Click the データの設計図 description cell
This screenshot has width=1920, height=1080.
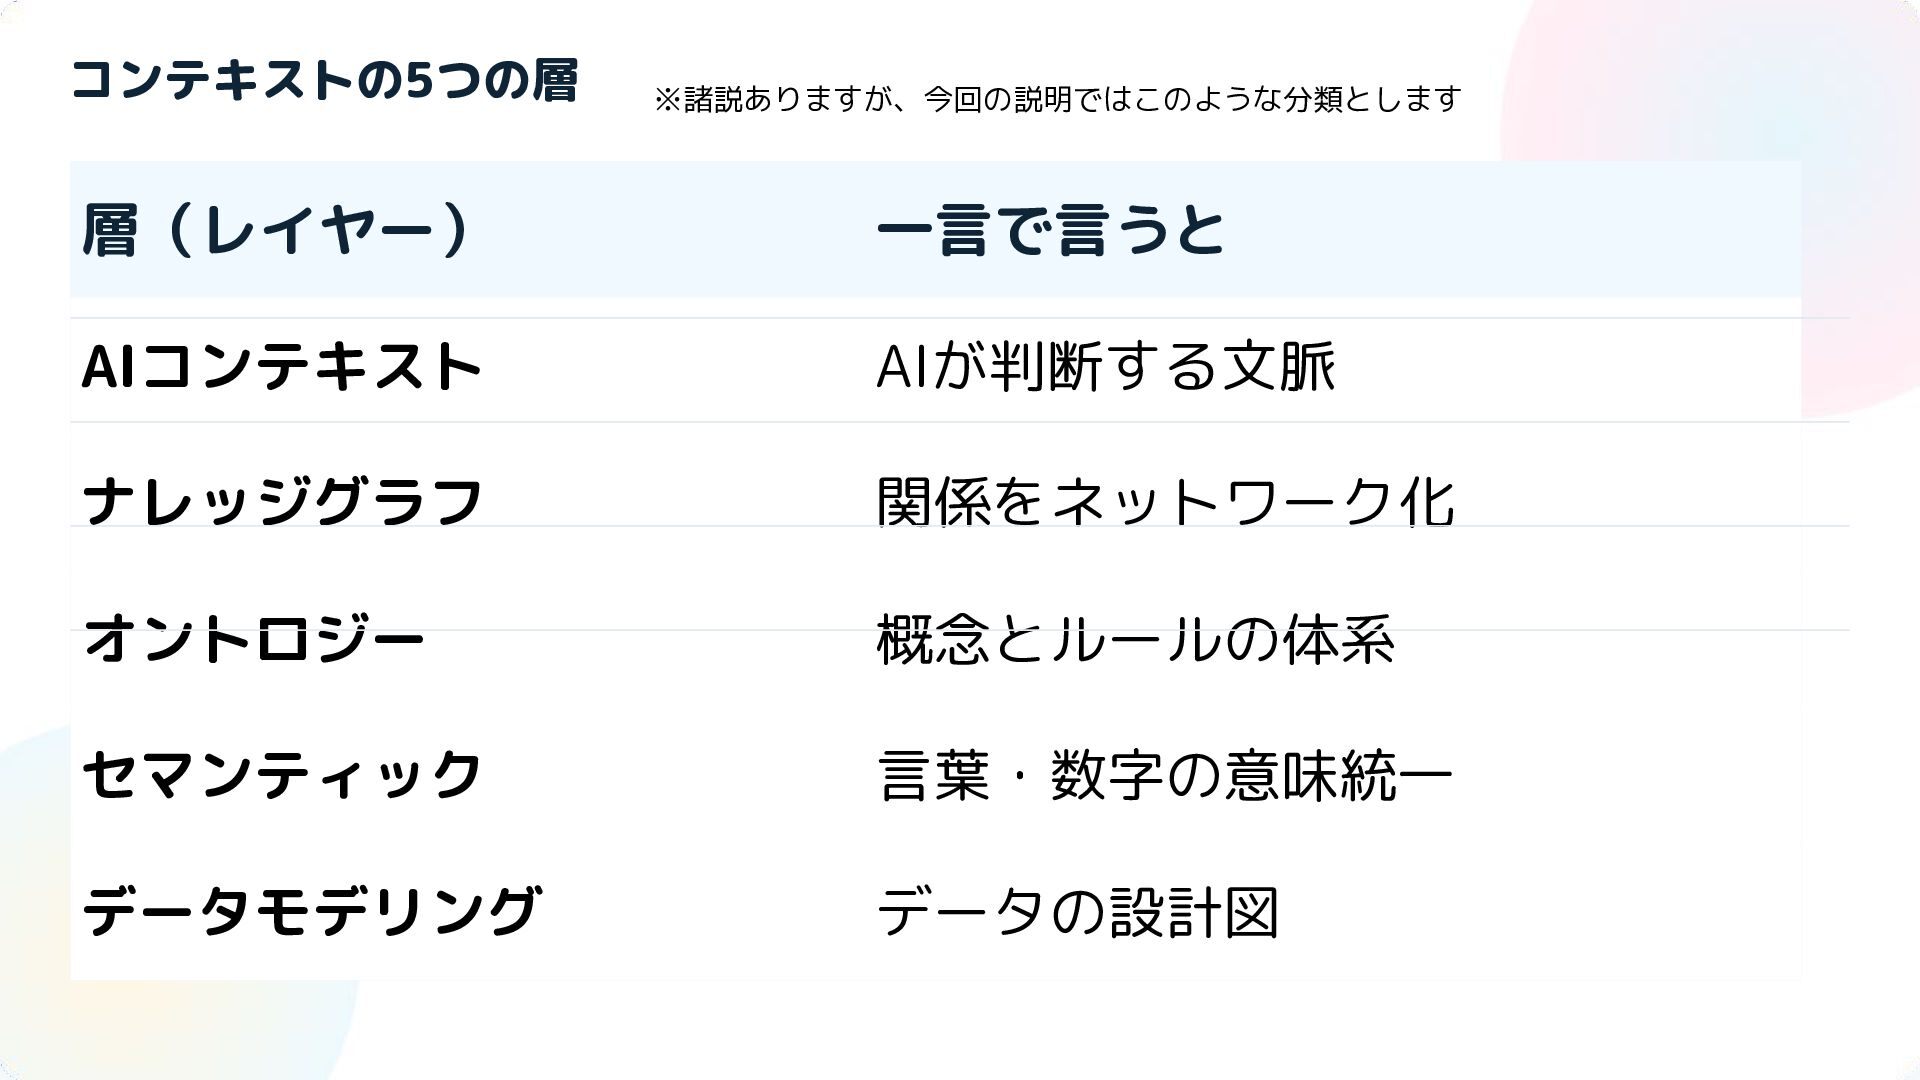1078,912
